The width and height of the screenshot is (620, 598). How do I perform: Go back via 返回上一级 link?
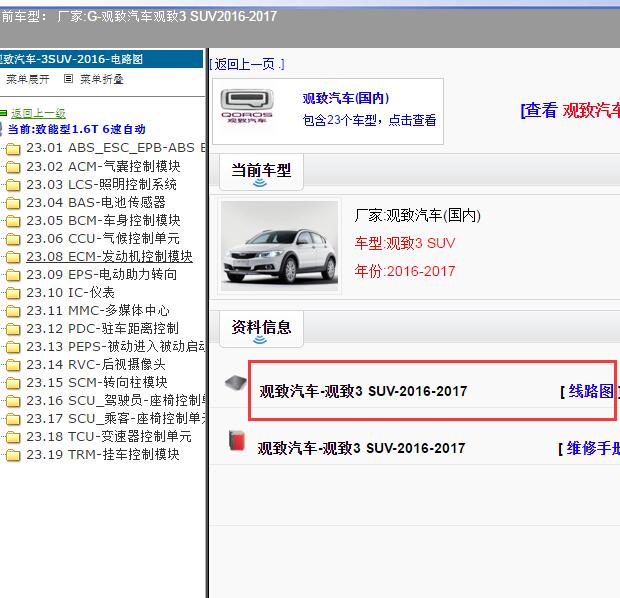click(x=38, y=113)
